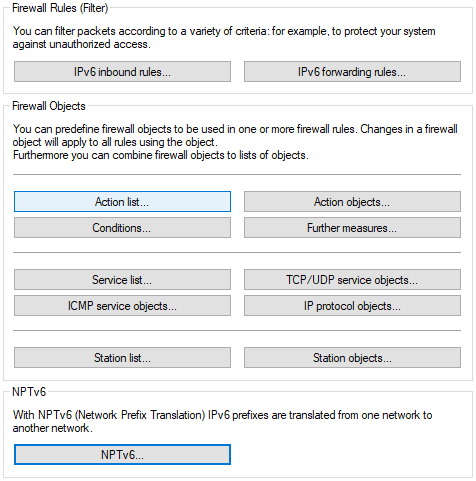Click the Action list button

coord(122,202)
